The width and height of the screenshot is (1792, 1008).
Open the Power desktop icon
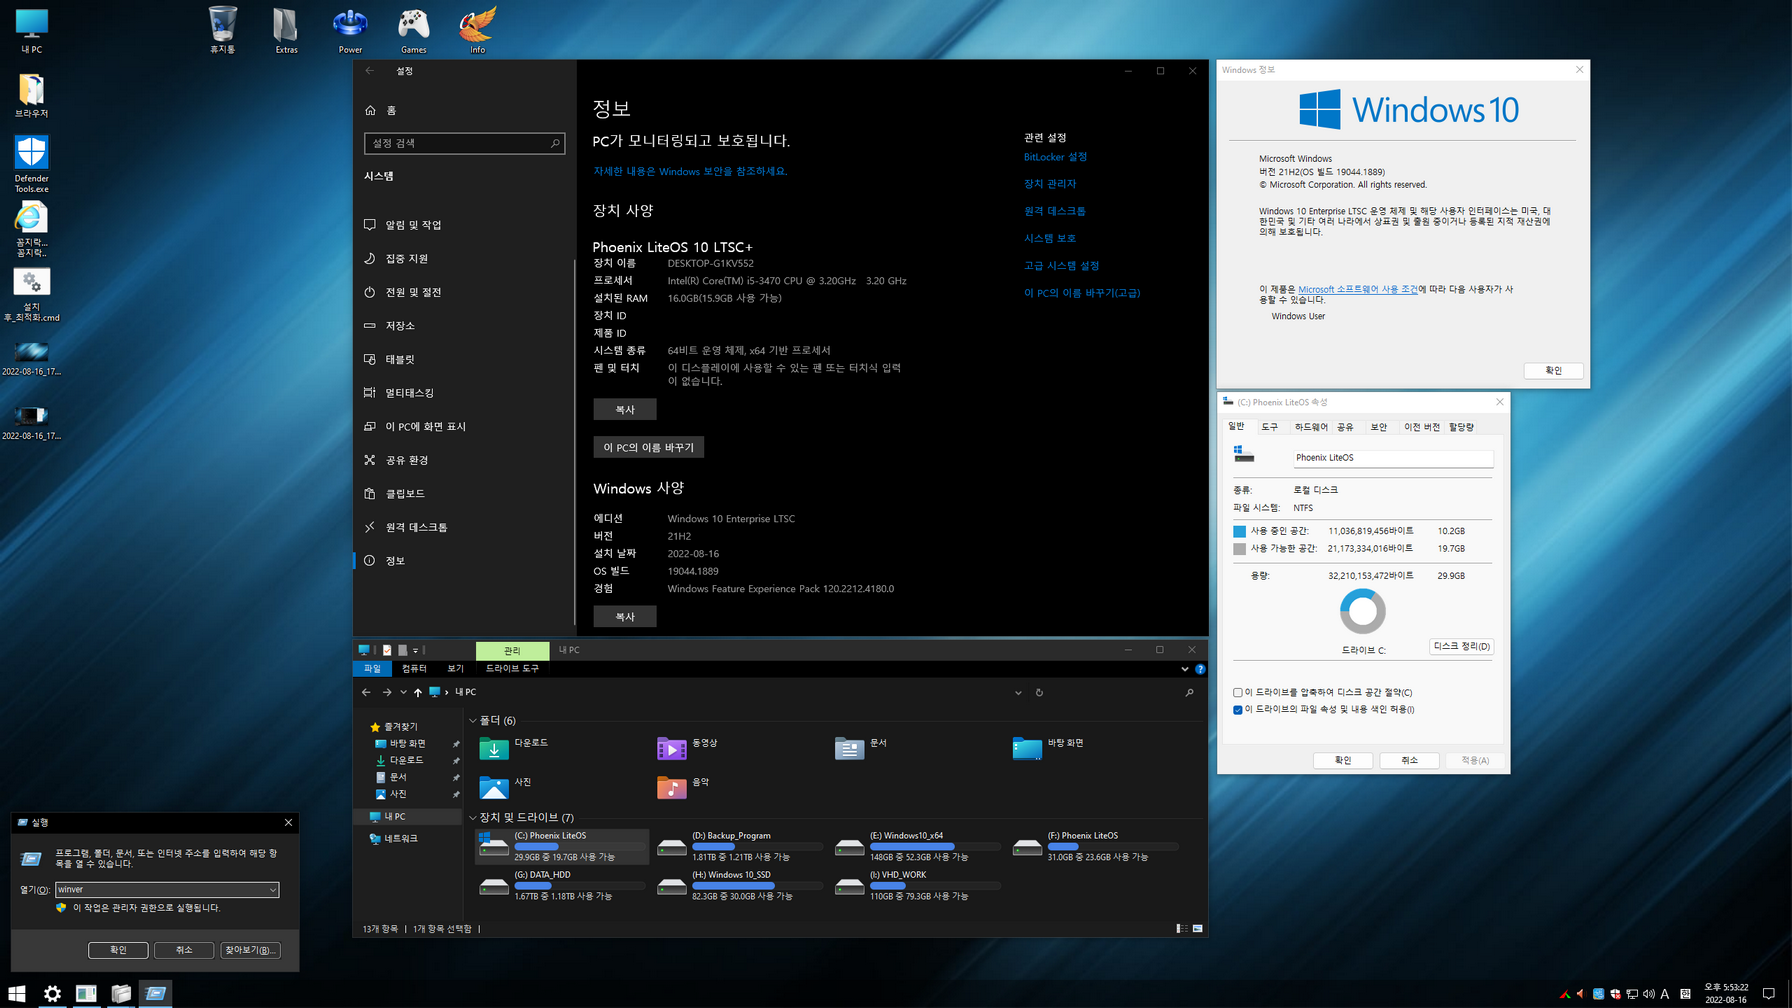[350, 30]
